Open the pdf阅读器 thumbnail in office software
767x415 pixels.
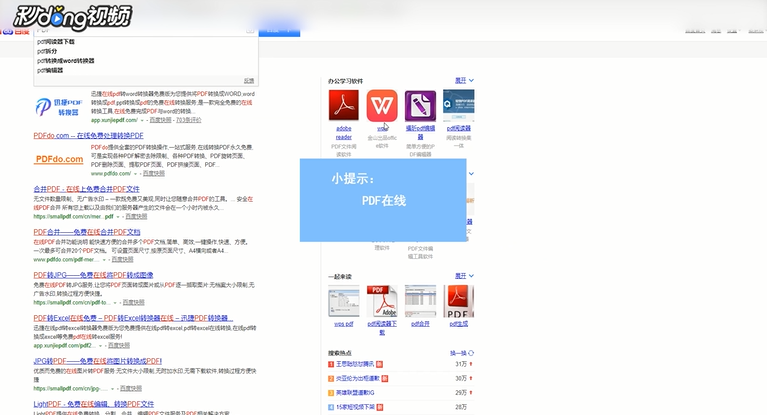(458, 105)
